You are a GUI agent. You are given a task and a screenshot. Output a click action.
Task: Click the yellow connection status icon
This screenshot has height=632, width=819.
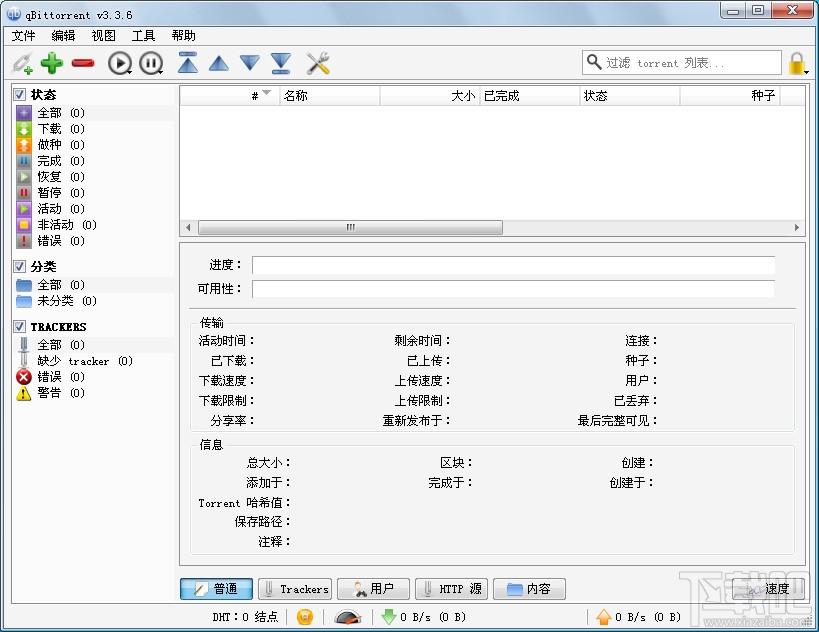(x=305, y=617)
